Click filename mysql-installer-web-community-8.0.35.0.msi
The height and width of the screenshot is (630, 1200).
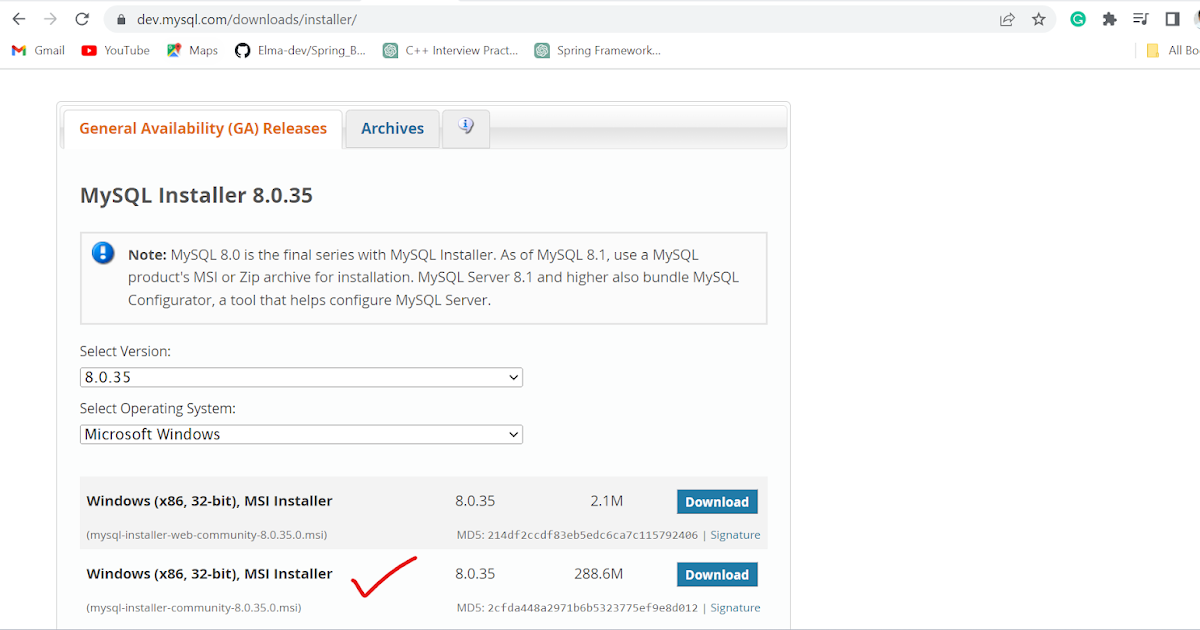206,535
